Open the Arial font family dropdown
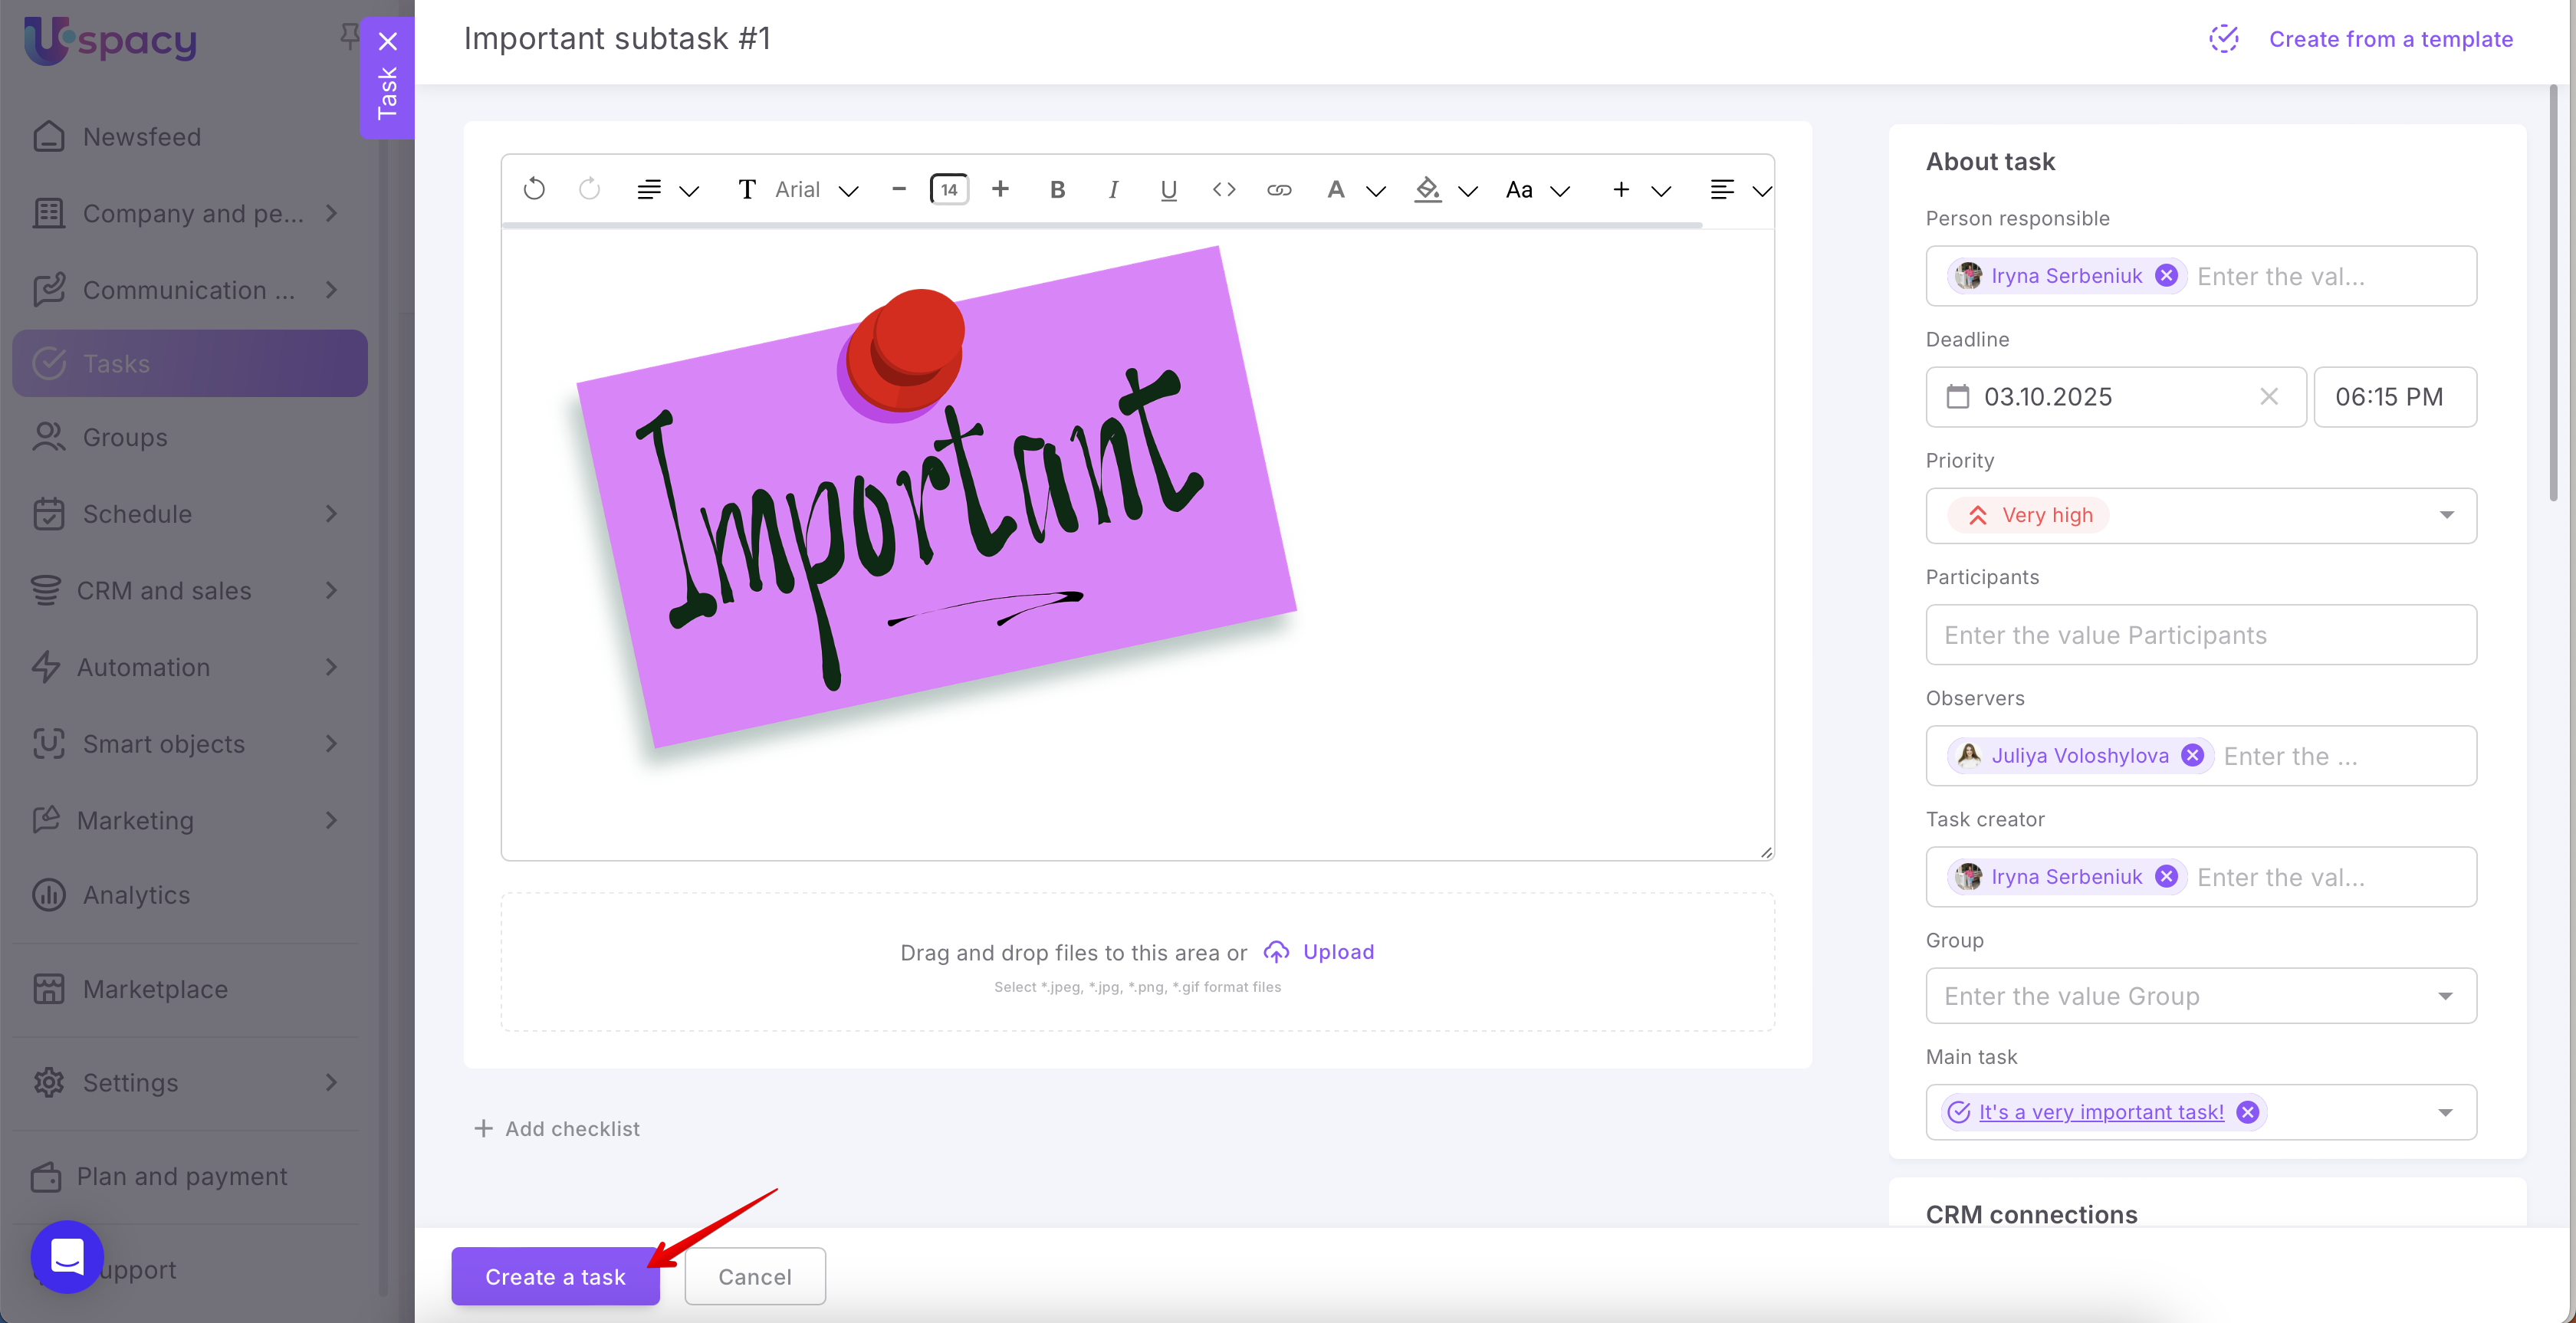The height and width of the screenshot is (1323, 2576). click(817, 189)
